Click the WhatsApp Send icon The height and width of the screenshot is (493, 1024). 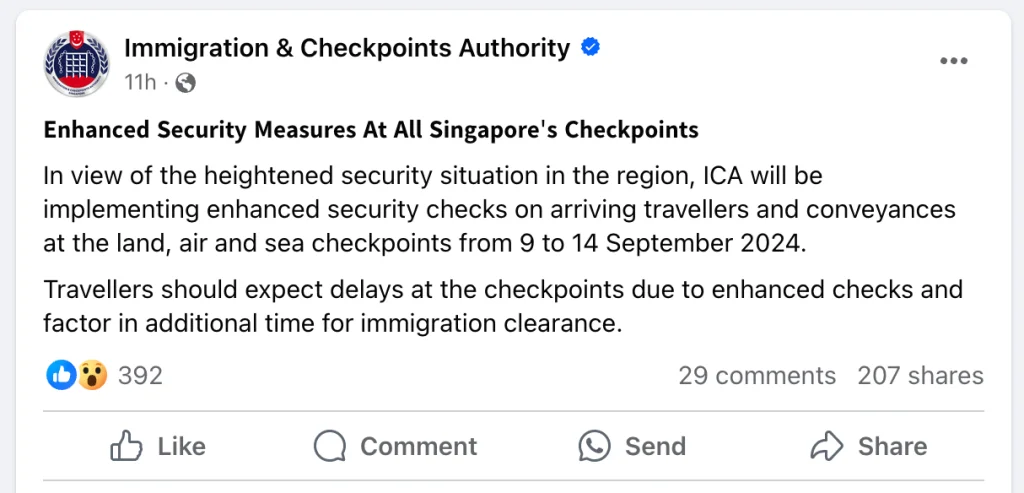[595, 447]
